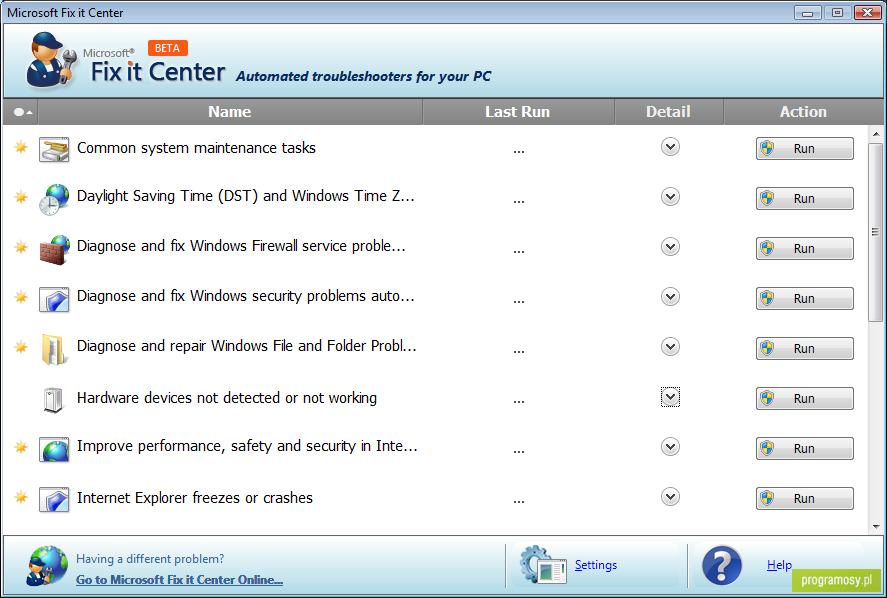Click the blue question mark Help icon
887x598 pixels.
[722, 565]
